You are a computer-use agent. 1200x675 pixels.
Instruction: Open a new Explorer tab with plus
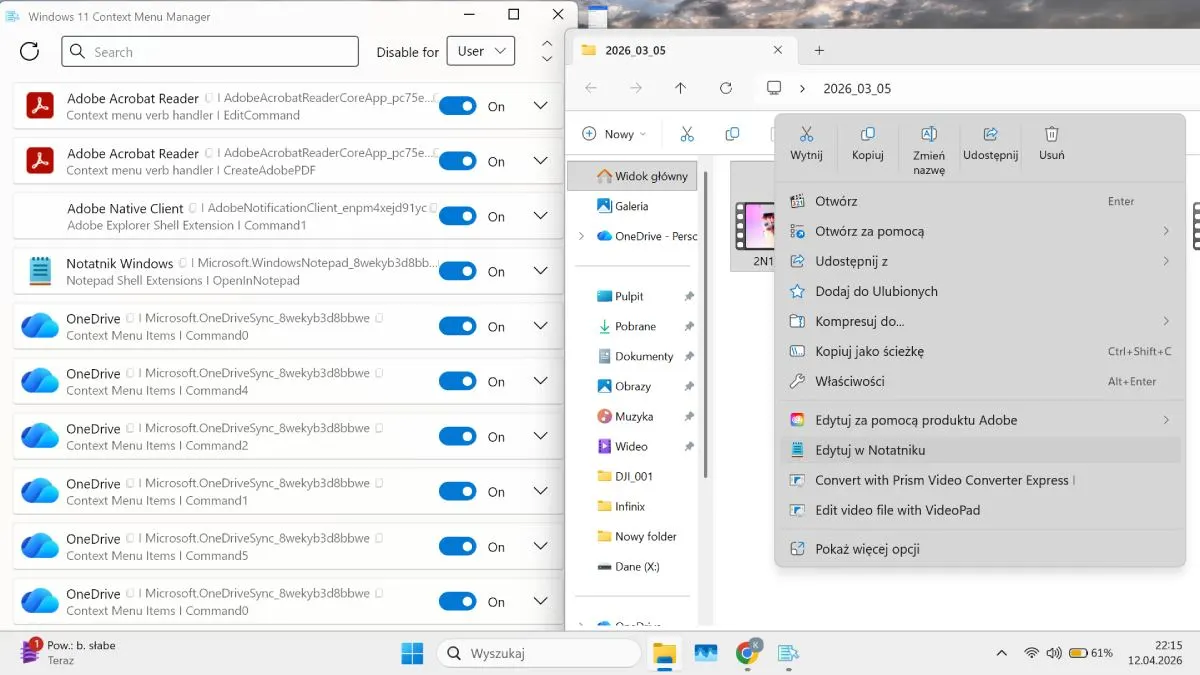(x=819, y=50)
